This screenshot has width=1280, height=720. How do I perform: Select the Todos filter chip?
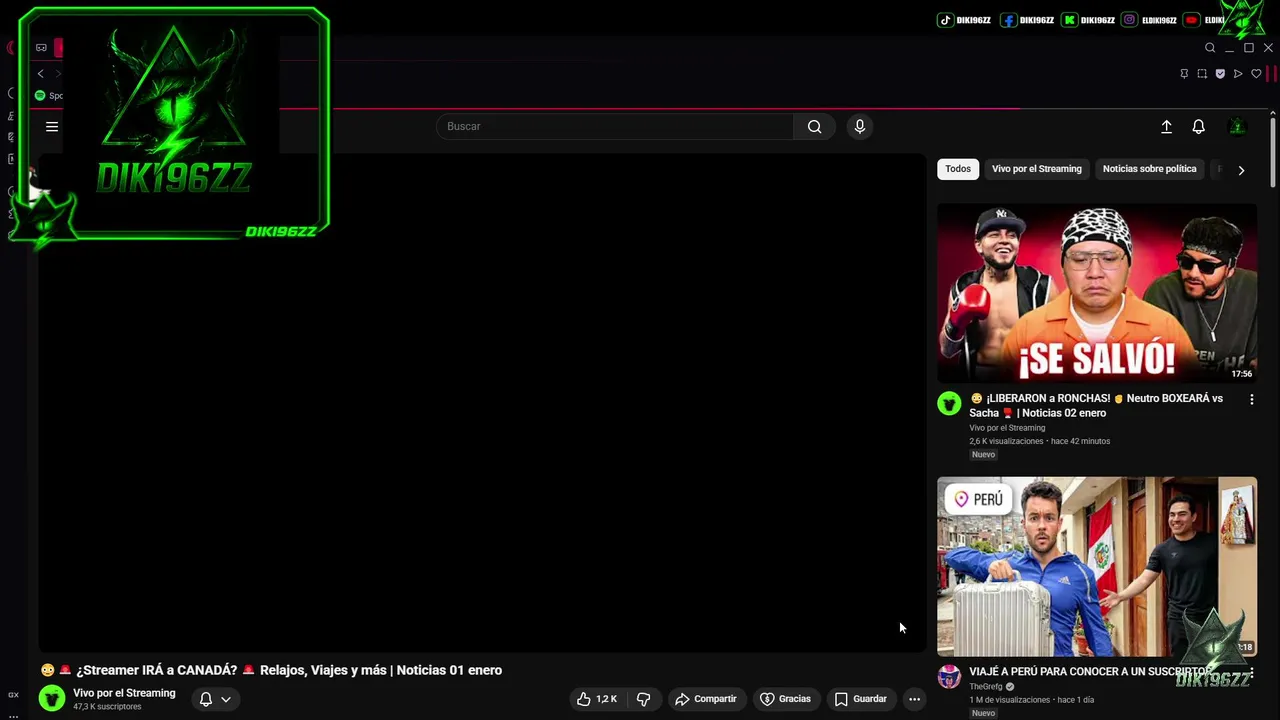tap(958, 169)
